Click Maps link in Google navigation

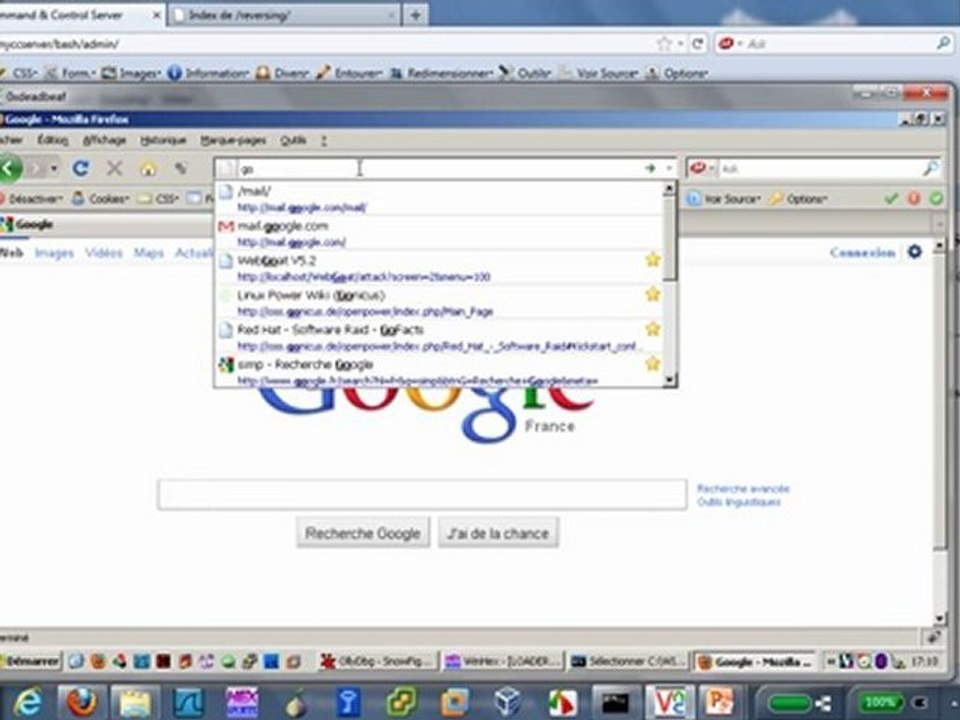point(149,253)
